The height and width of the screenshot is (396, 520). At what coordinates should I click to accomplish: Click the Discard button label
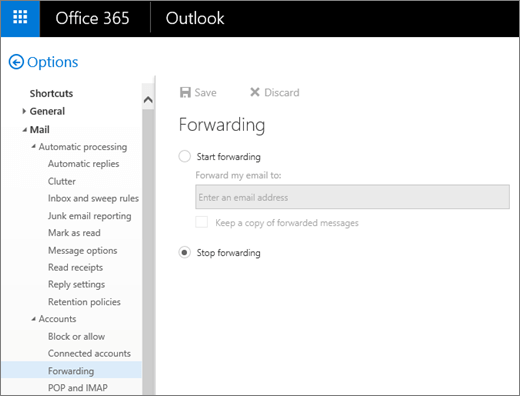coord(282,92)
